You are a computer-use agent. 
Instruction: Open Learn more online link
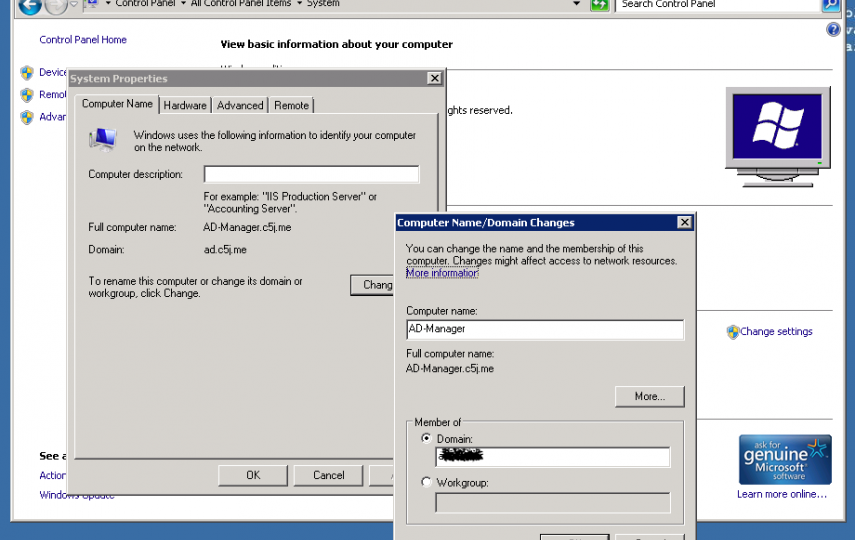click(782, 494)
